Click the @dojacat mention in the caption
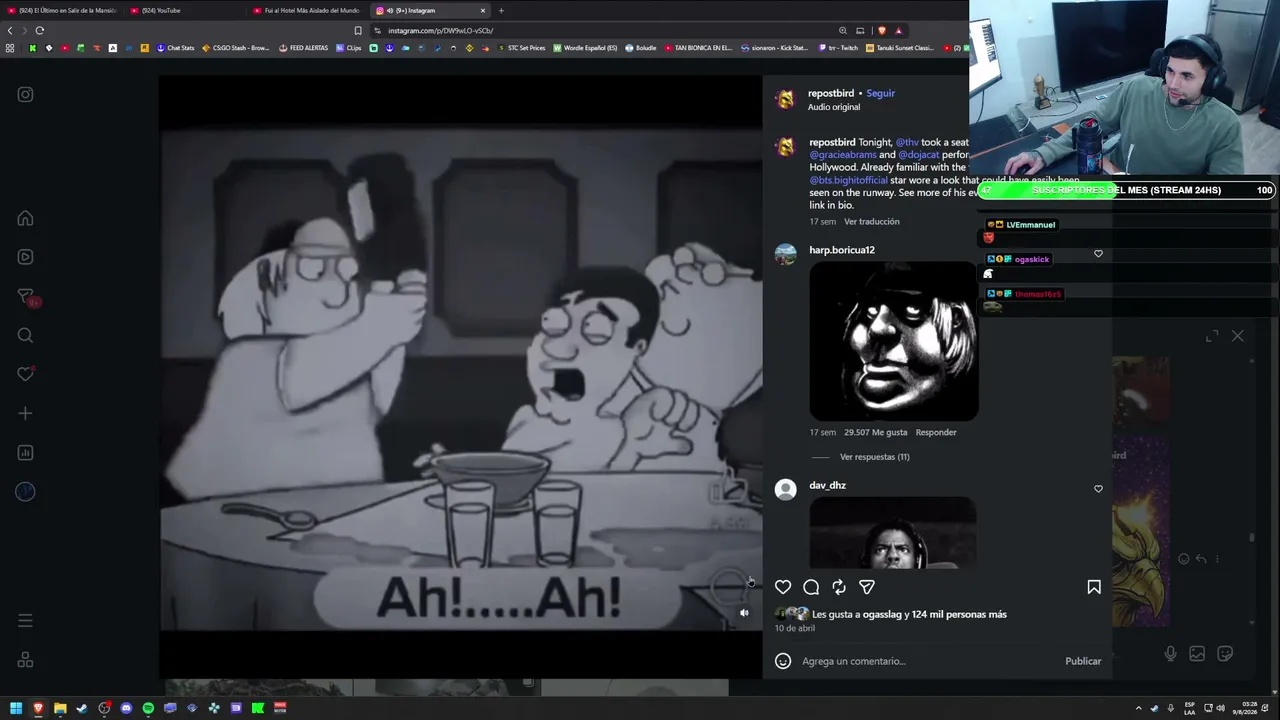This screenshot has width=1280, height=720. [x=919, y=155]
